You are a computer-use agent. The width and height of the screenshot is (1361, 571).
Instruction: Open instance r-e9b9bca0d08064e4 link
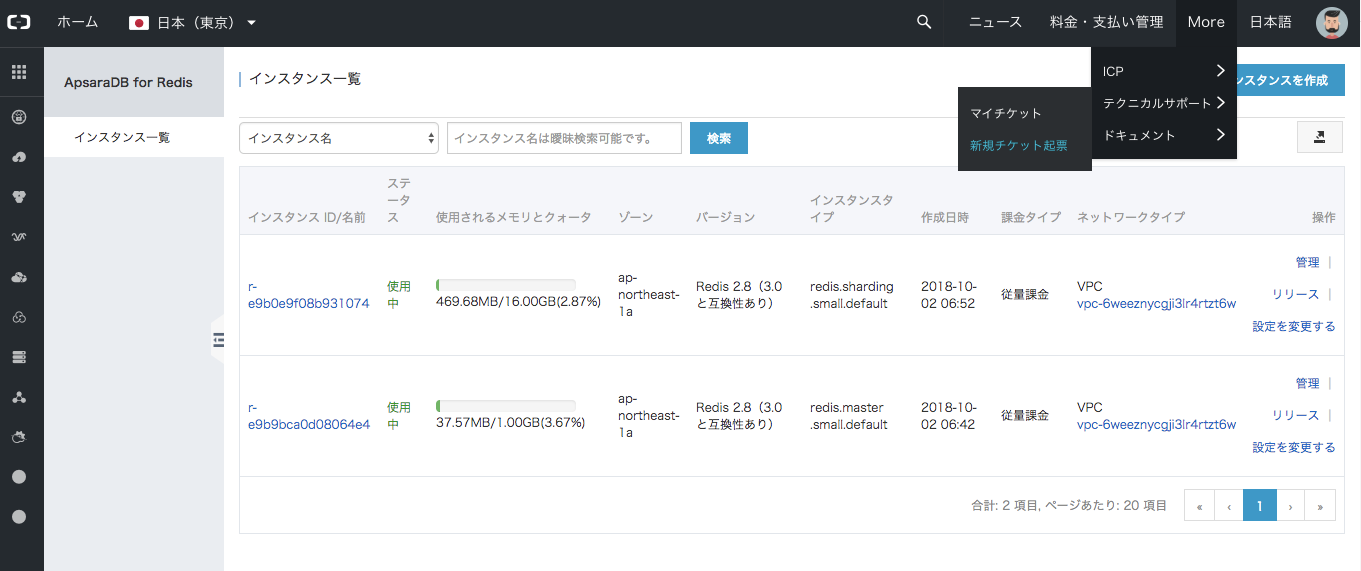(309, 416)
